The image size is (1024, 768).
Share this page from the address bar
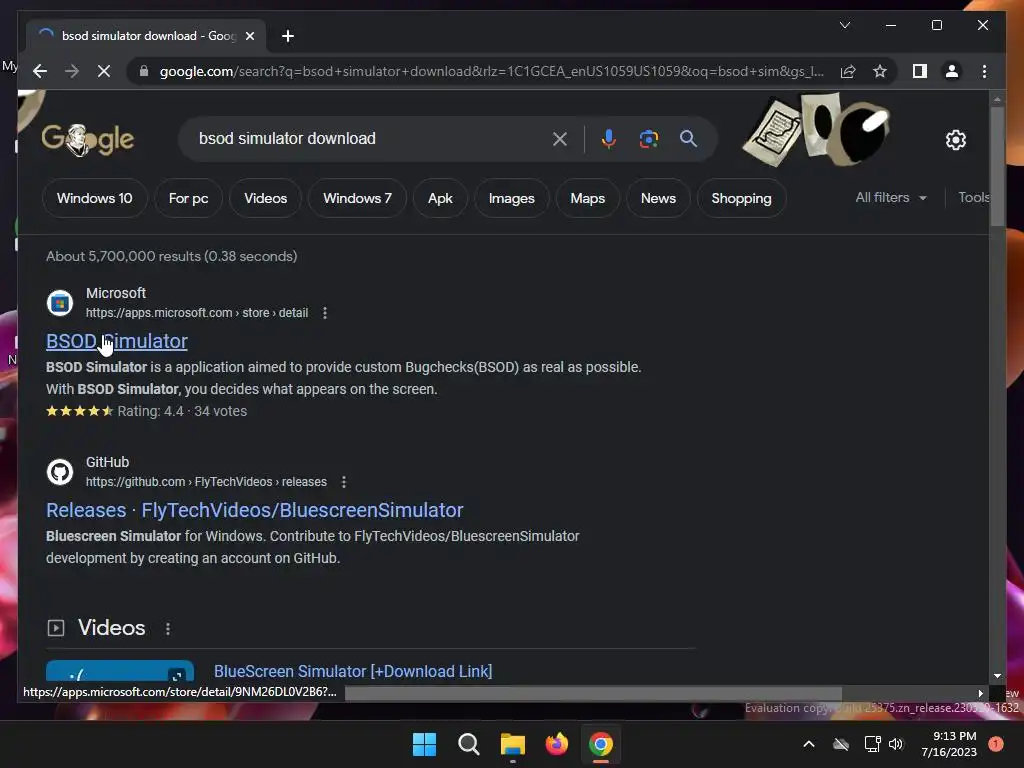coord(848,71)
